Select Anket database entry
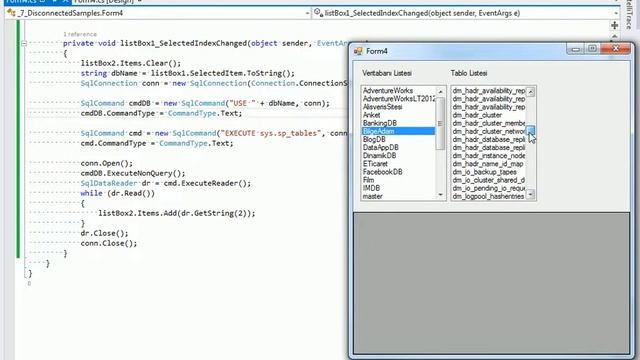The height and width of the screenshot is (360, 640). [x=398, y=115]
